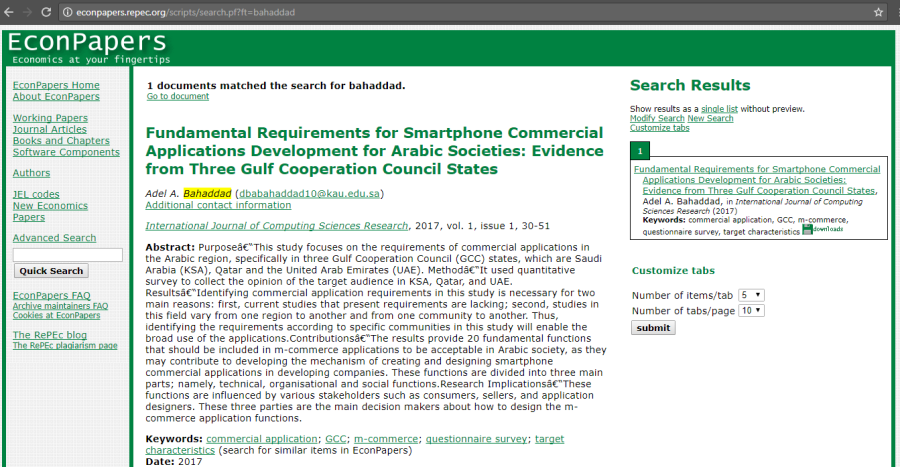Open About EconPapers link
The image size is (900, 467).
click(56, 96)
